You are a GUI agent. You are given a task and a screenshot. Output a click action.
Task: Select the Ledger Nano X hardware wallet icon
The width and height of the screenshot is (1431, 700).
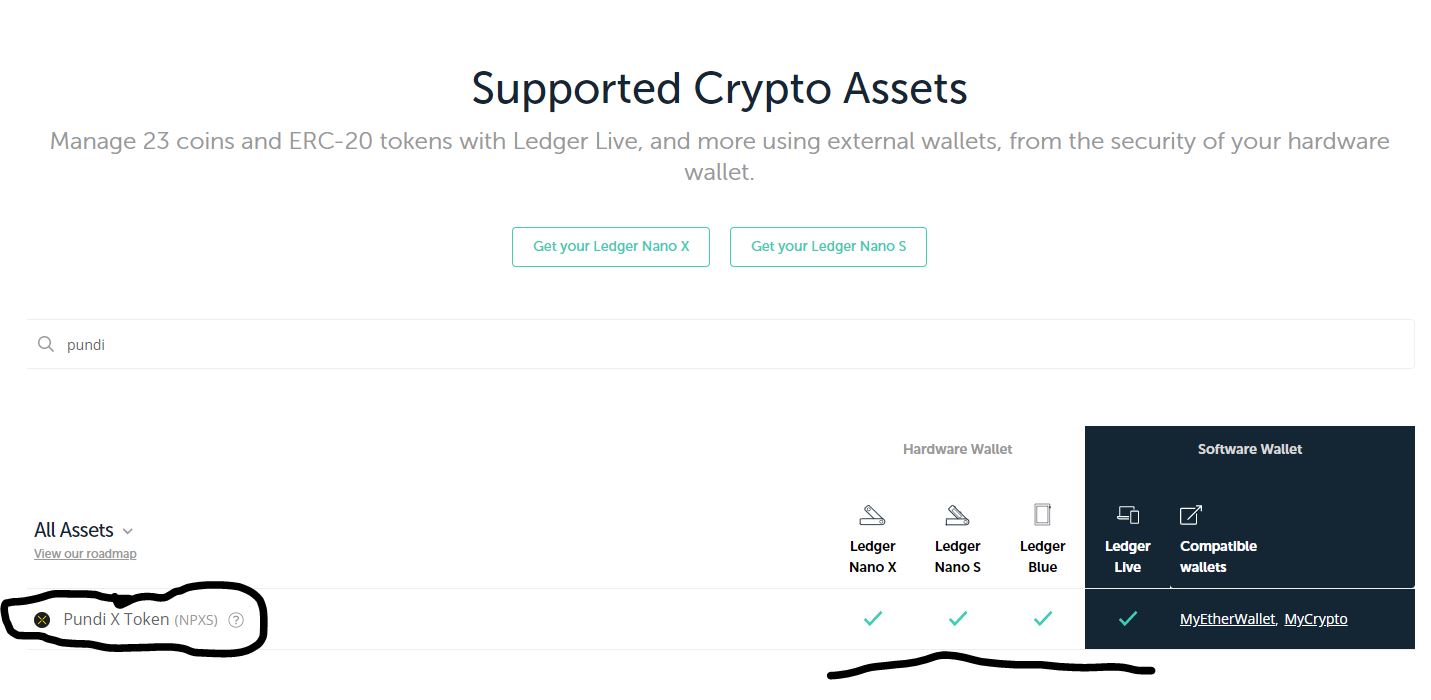[872, 514]
